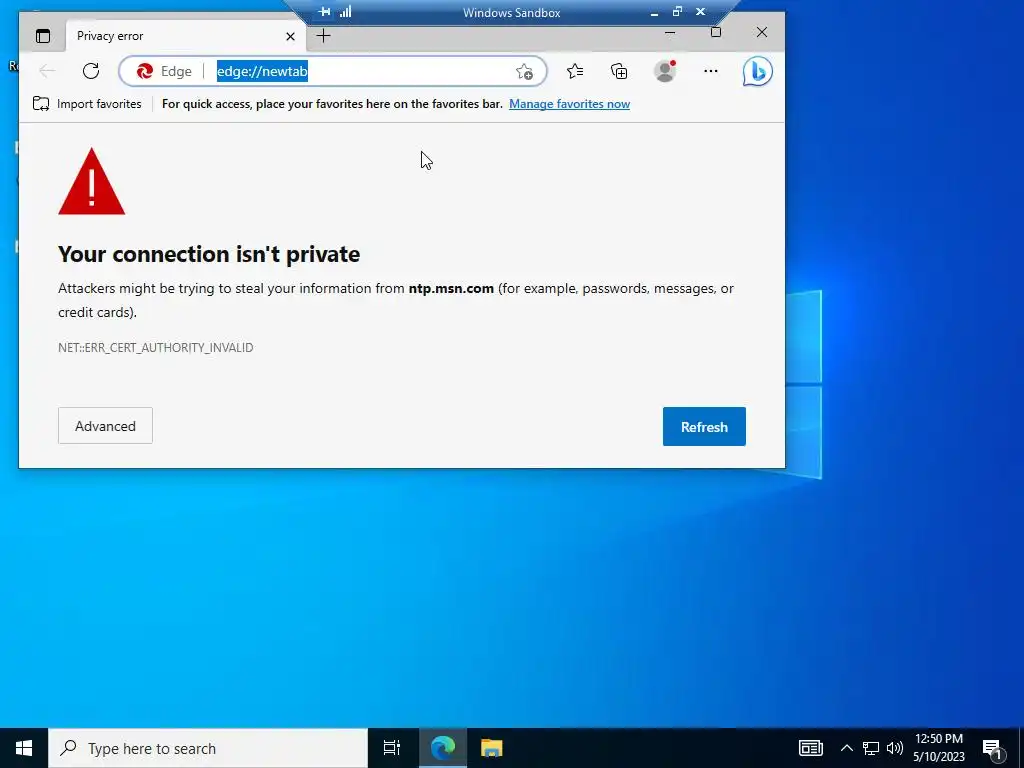Open the Bing chat sidebar icon
The image size is (1024, 768).
[758, 71]
